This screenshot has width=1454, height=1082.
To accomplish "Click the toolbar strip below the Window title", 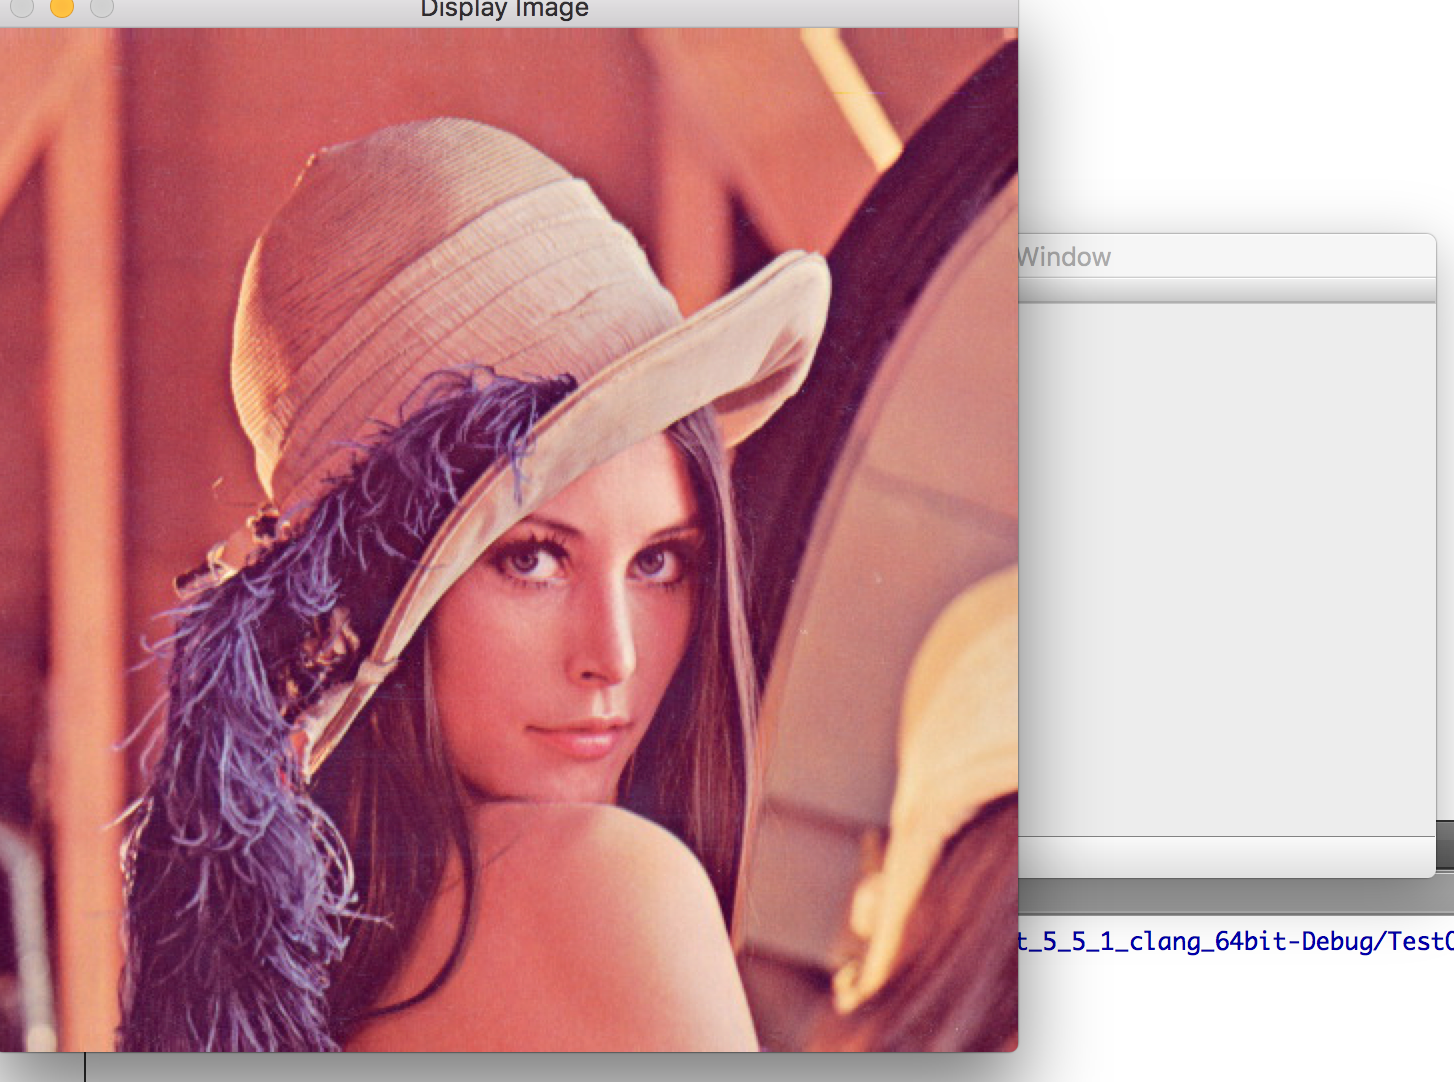I will (1226, 290).
